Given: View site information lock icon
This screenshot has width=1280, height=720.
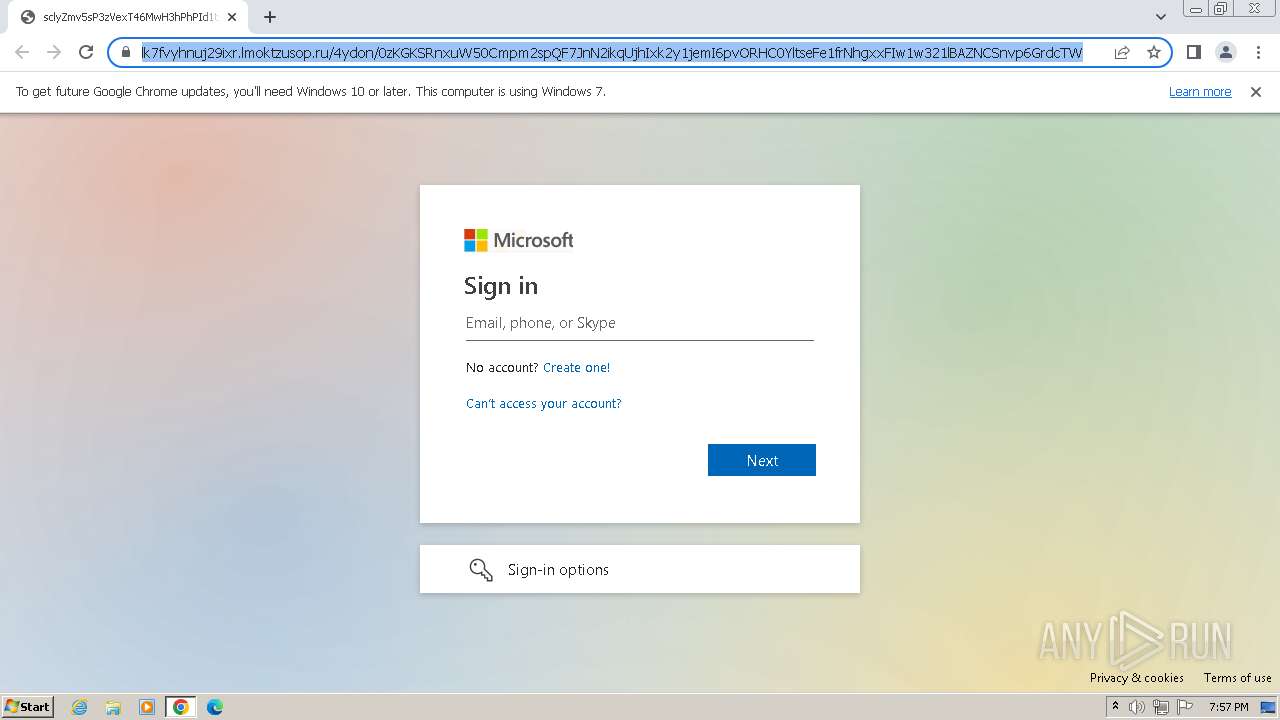Looking at the screenshot, I should [126, 52].
